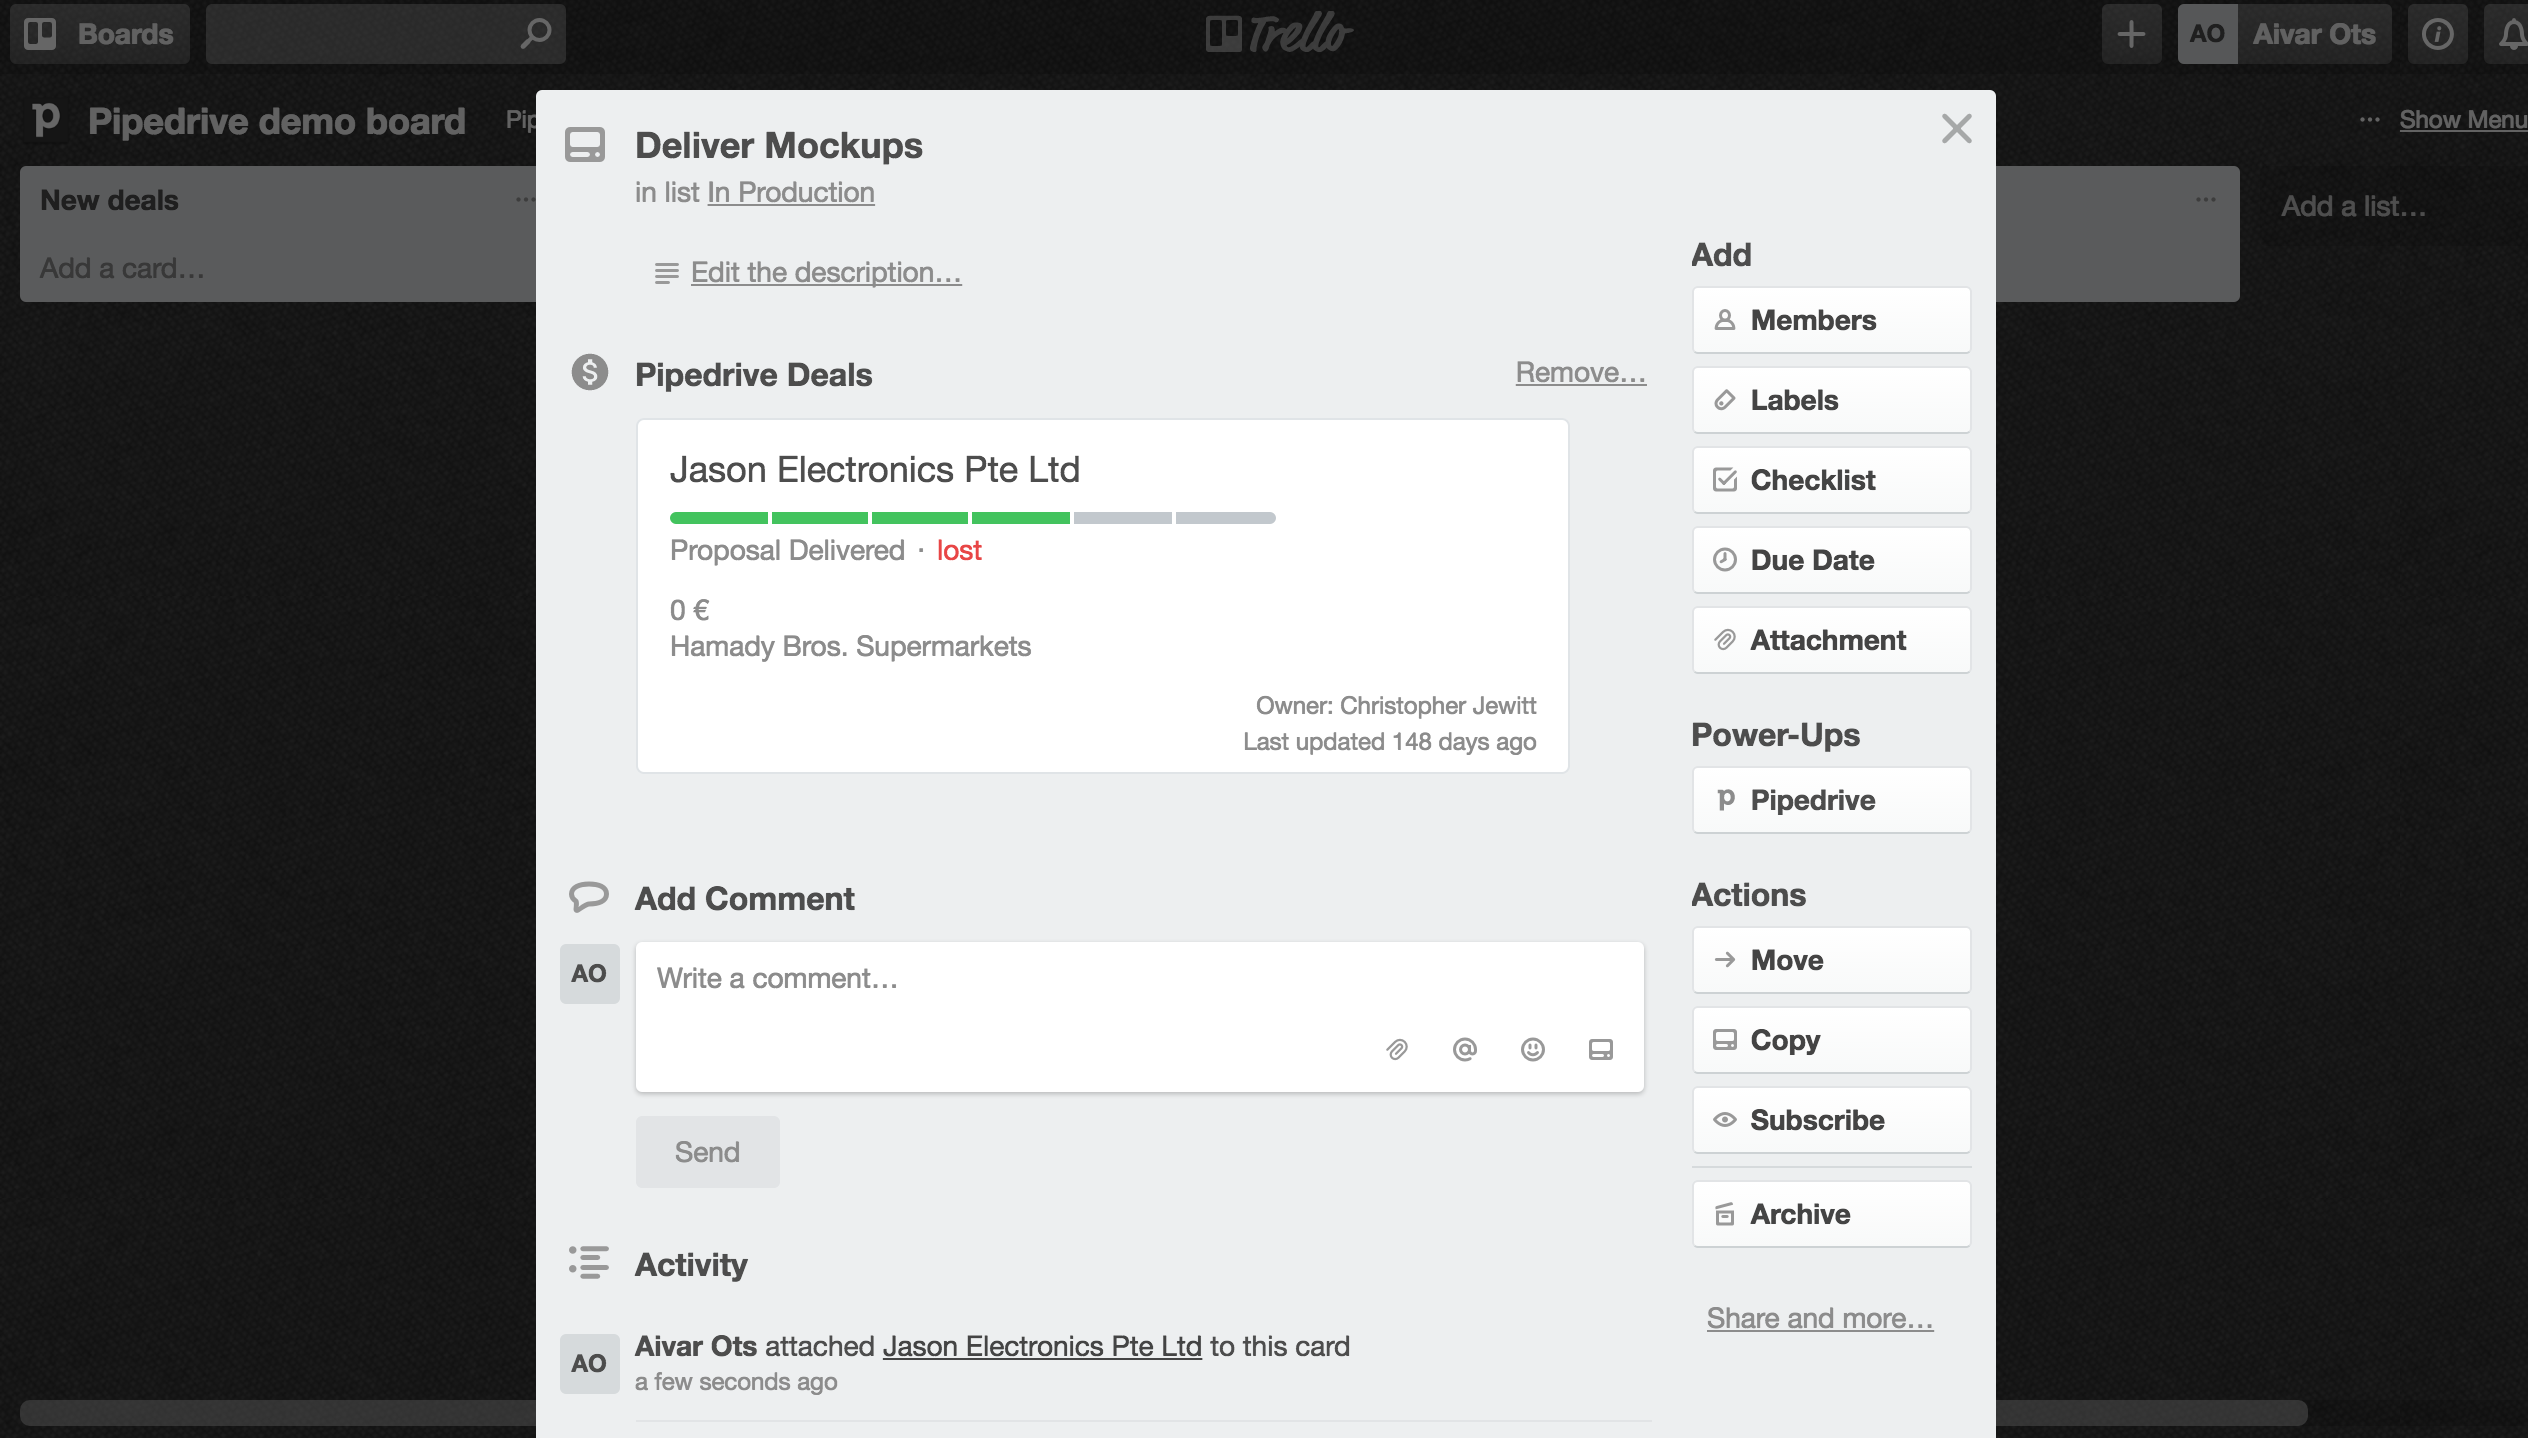Open the Checklist option
This screenshot has width=2528, height=1438.
(1831, 480)
